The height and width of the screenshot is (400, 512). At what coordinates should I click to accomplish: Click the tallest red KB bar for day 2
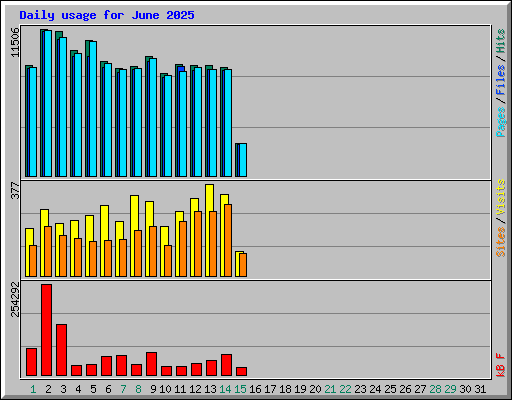pyautogui.click(x=47, y=330)
